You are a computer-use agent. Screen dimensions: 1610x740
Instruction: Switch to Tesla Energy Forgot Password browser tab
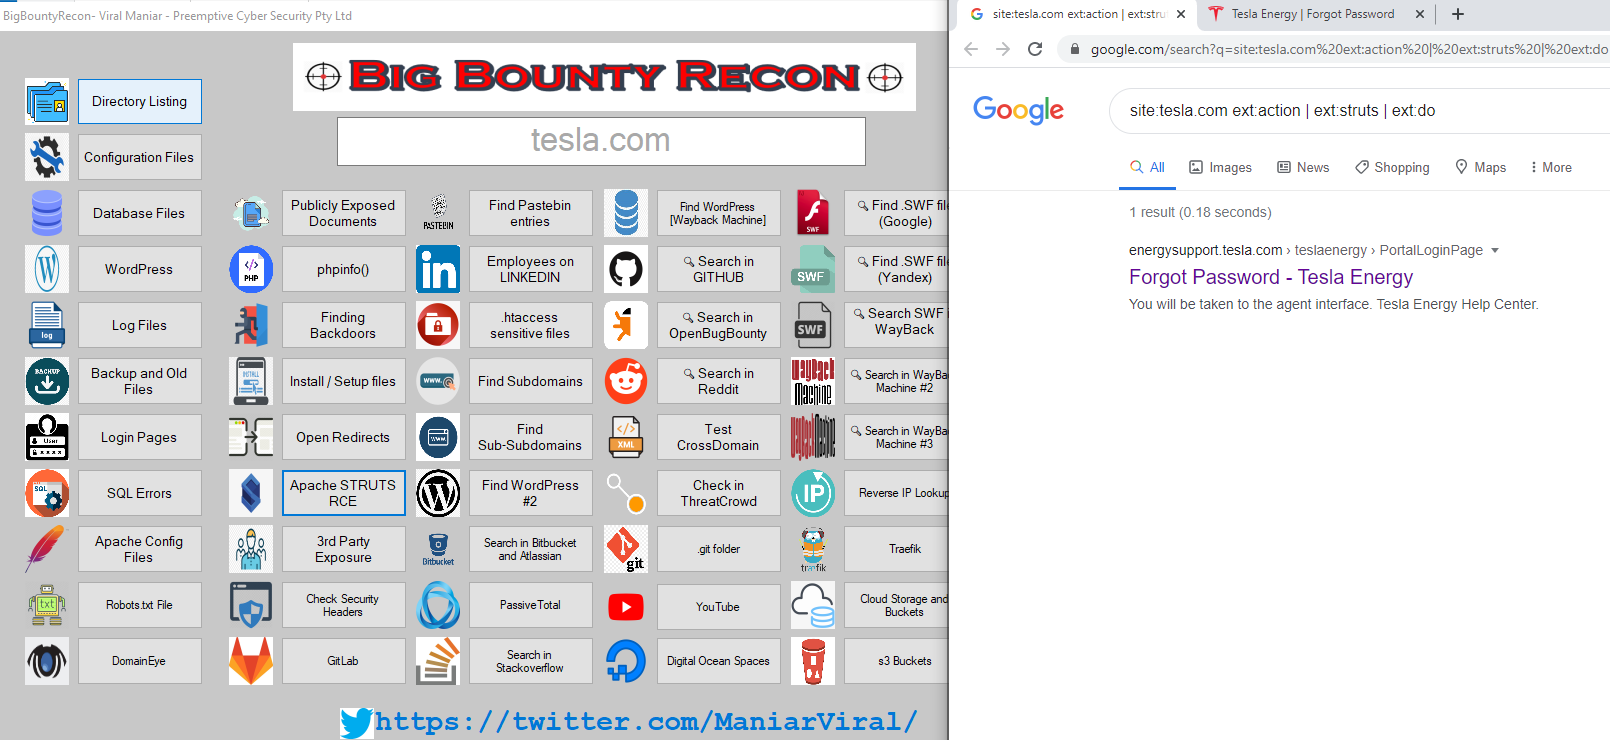click(x=1313, y=14)
